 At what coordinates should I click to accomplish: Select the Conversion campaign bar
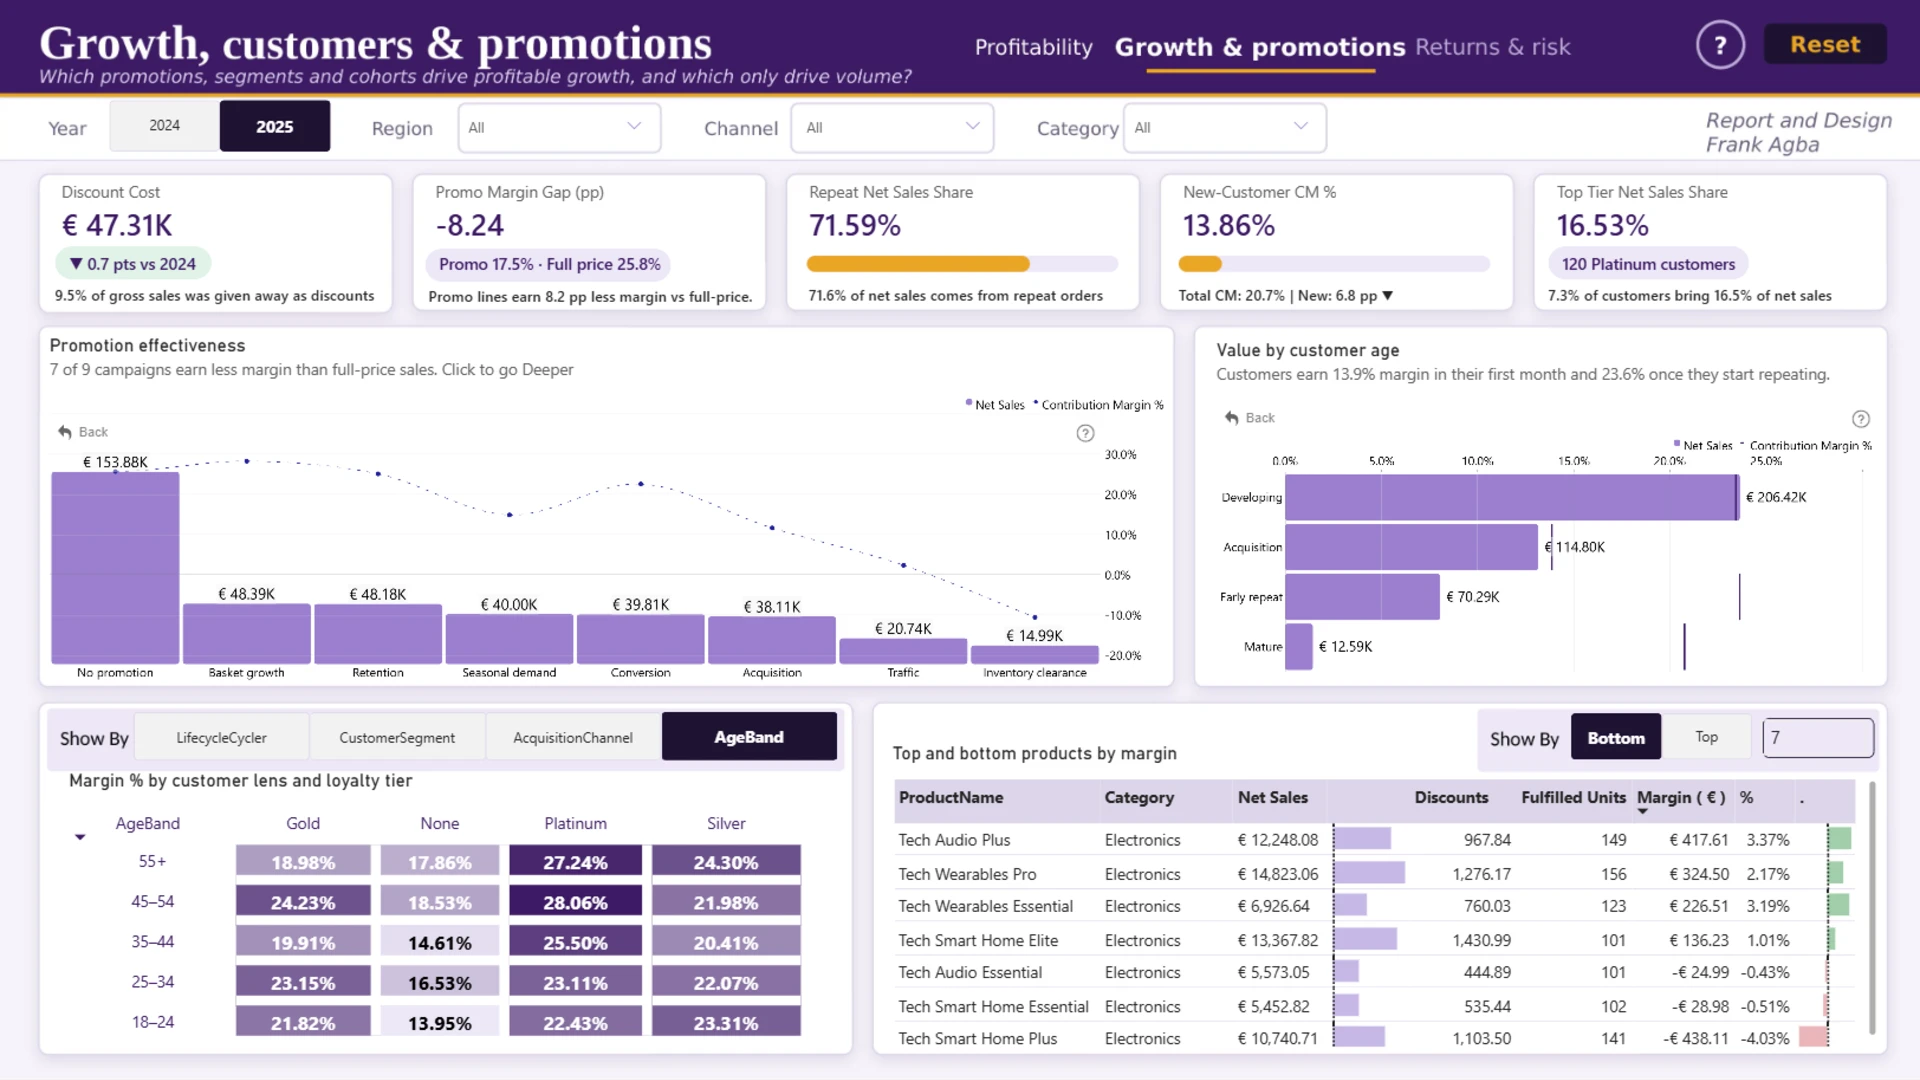click(x=641, y=638)
